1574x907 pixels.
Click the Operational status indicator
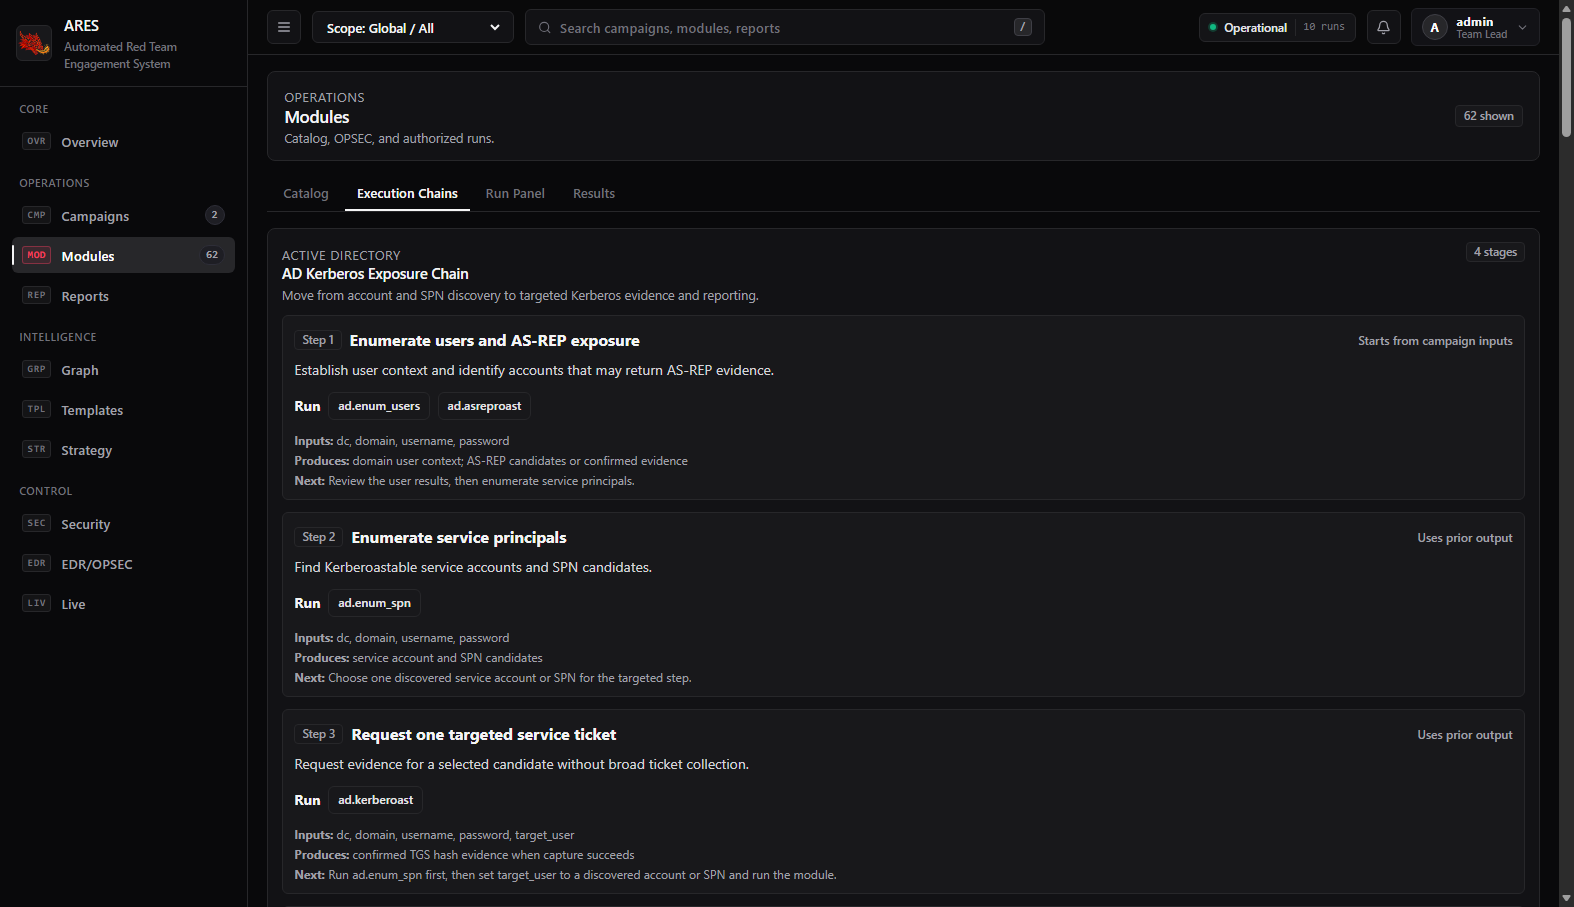click(1248, 28)
